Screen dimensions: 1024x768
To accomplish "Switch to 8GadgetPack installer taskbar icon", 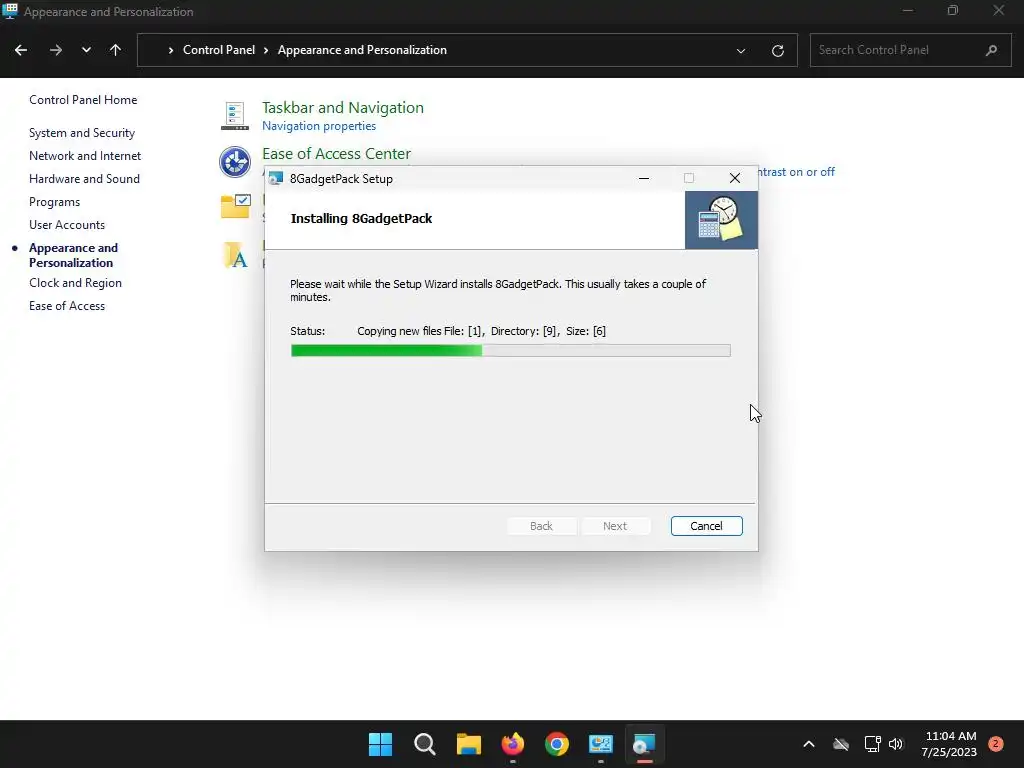I will click(645, 744).
